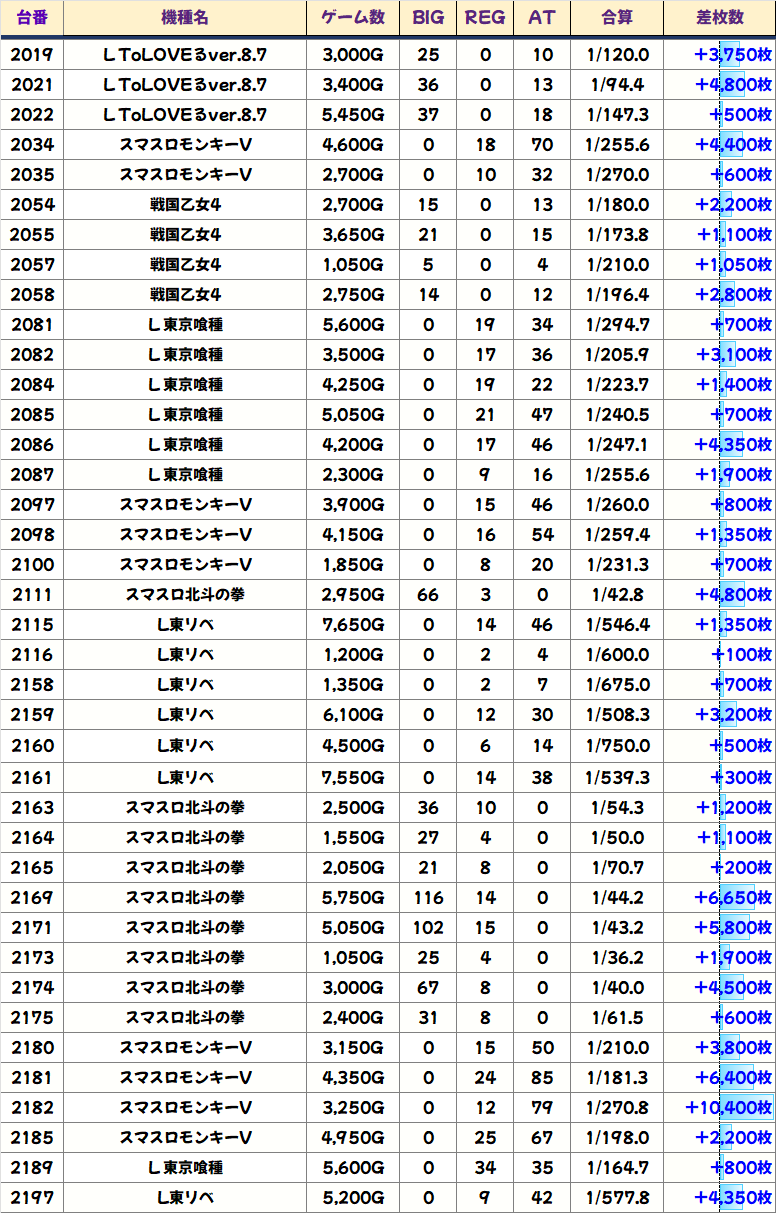The image size is (776, 1213).
Task: Click the BIG count 116 cell
Action: [428, 898]
